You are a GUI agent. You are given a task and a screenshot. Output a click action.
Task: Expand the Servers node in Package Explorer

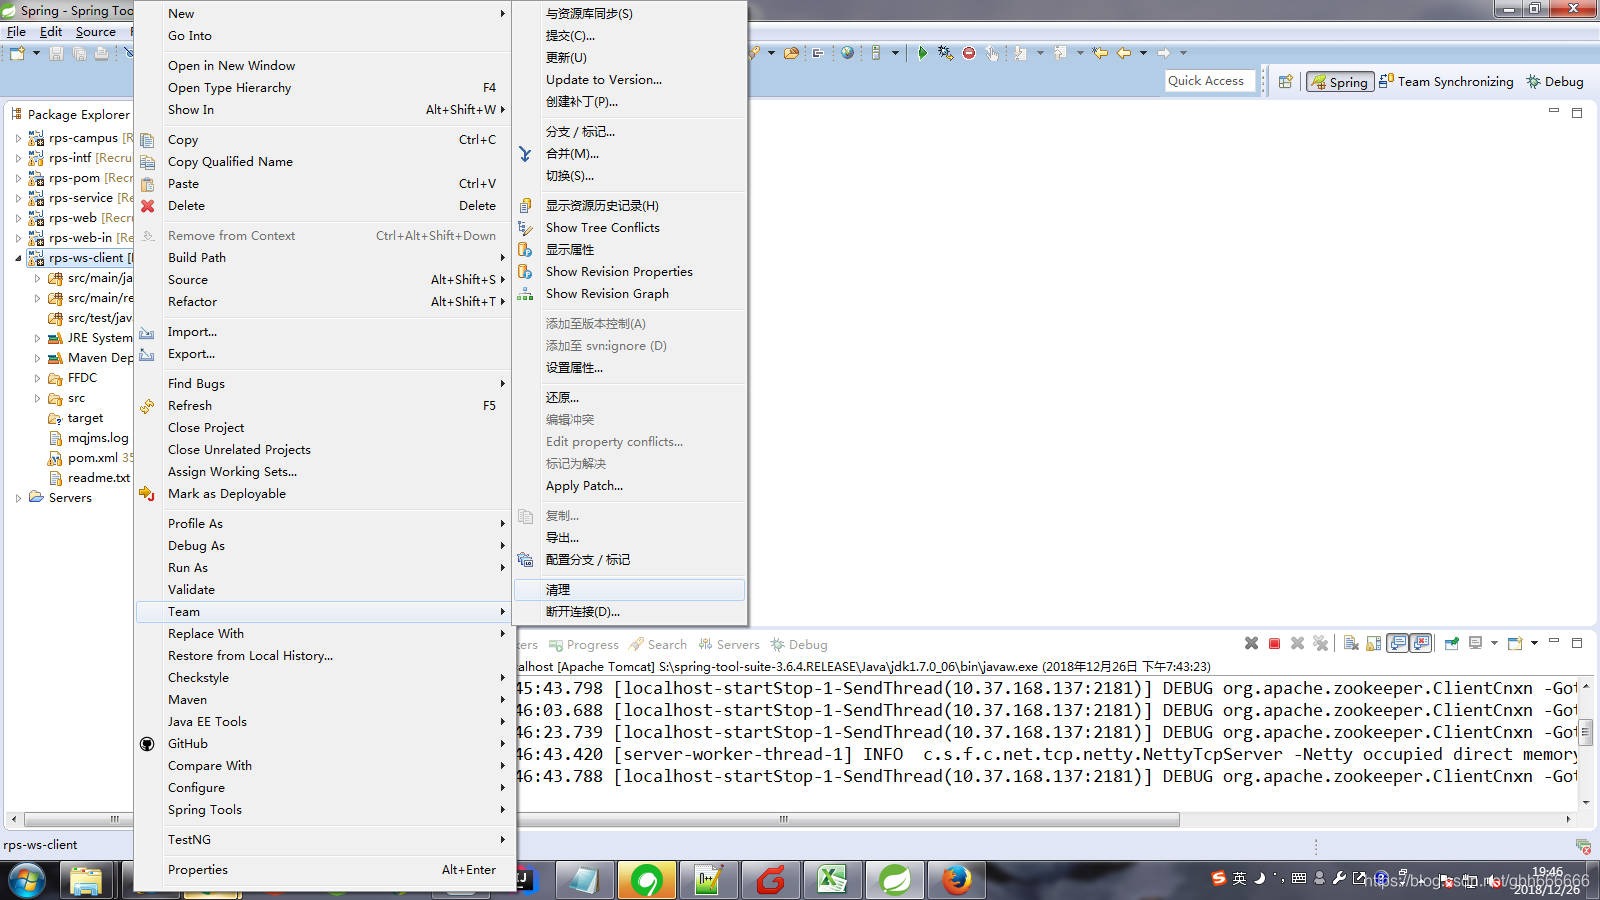pyautogui.click(x=18, y=498)
